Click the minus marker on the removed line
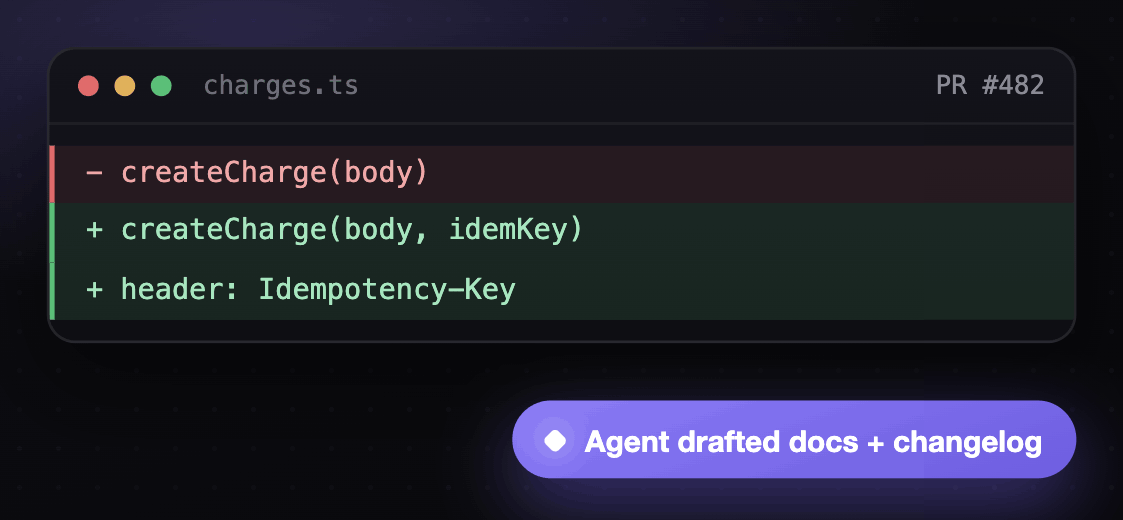Screen dimensions: 1123x520 point(94,173)
